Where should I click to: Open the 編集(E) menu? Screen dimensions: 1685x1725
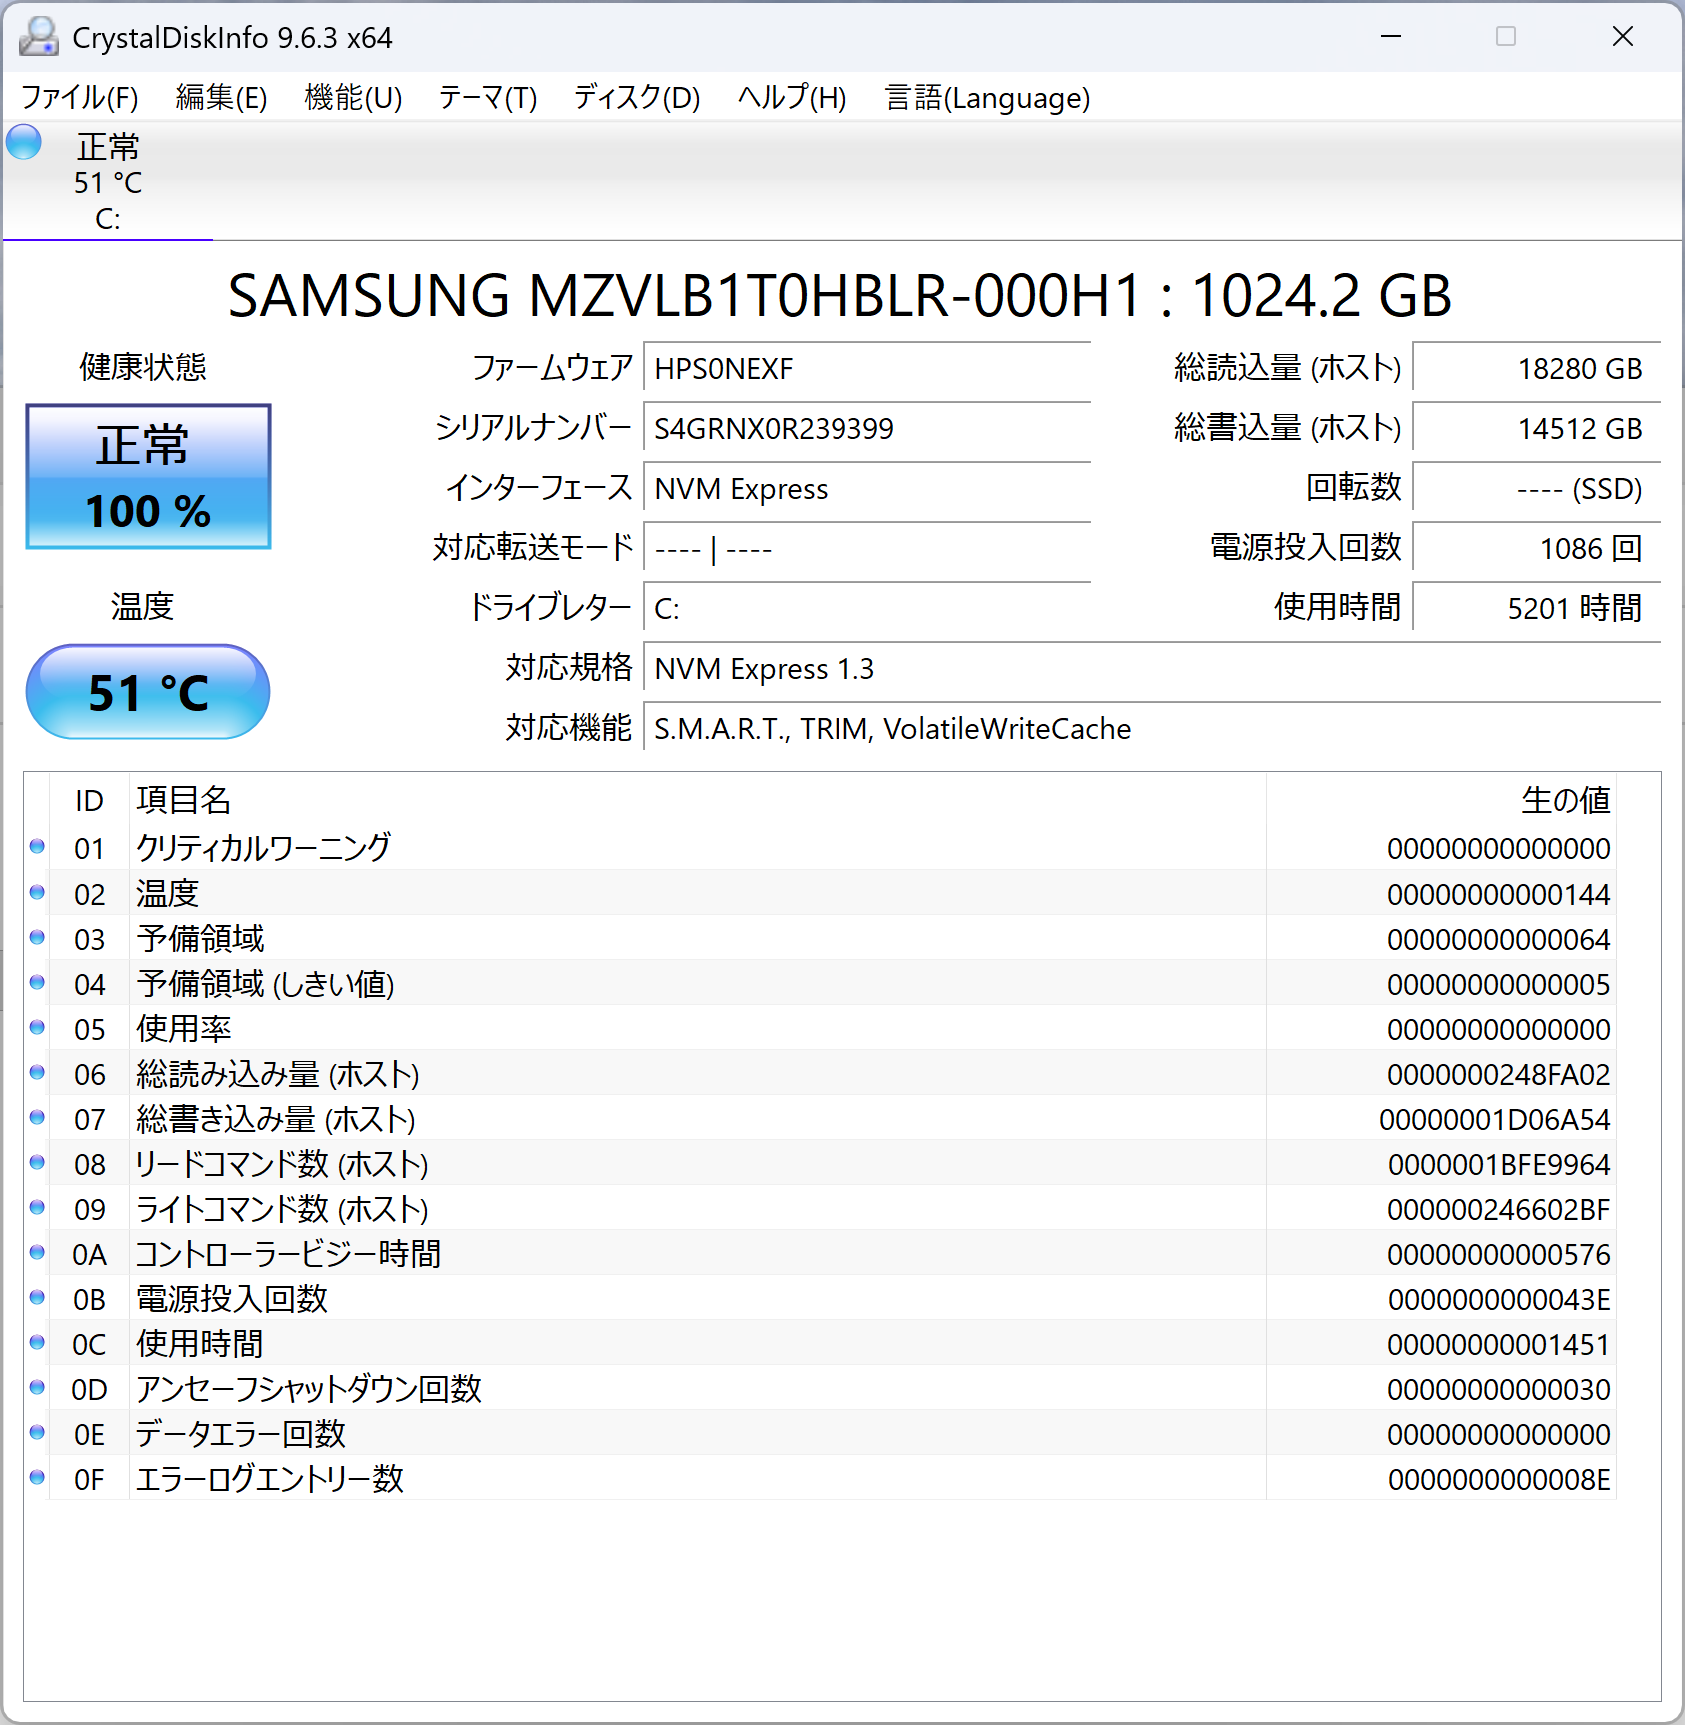coord(222,98)
